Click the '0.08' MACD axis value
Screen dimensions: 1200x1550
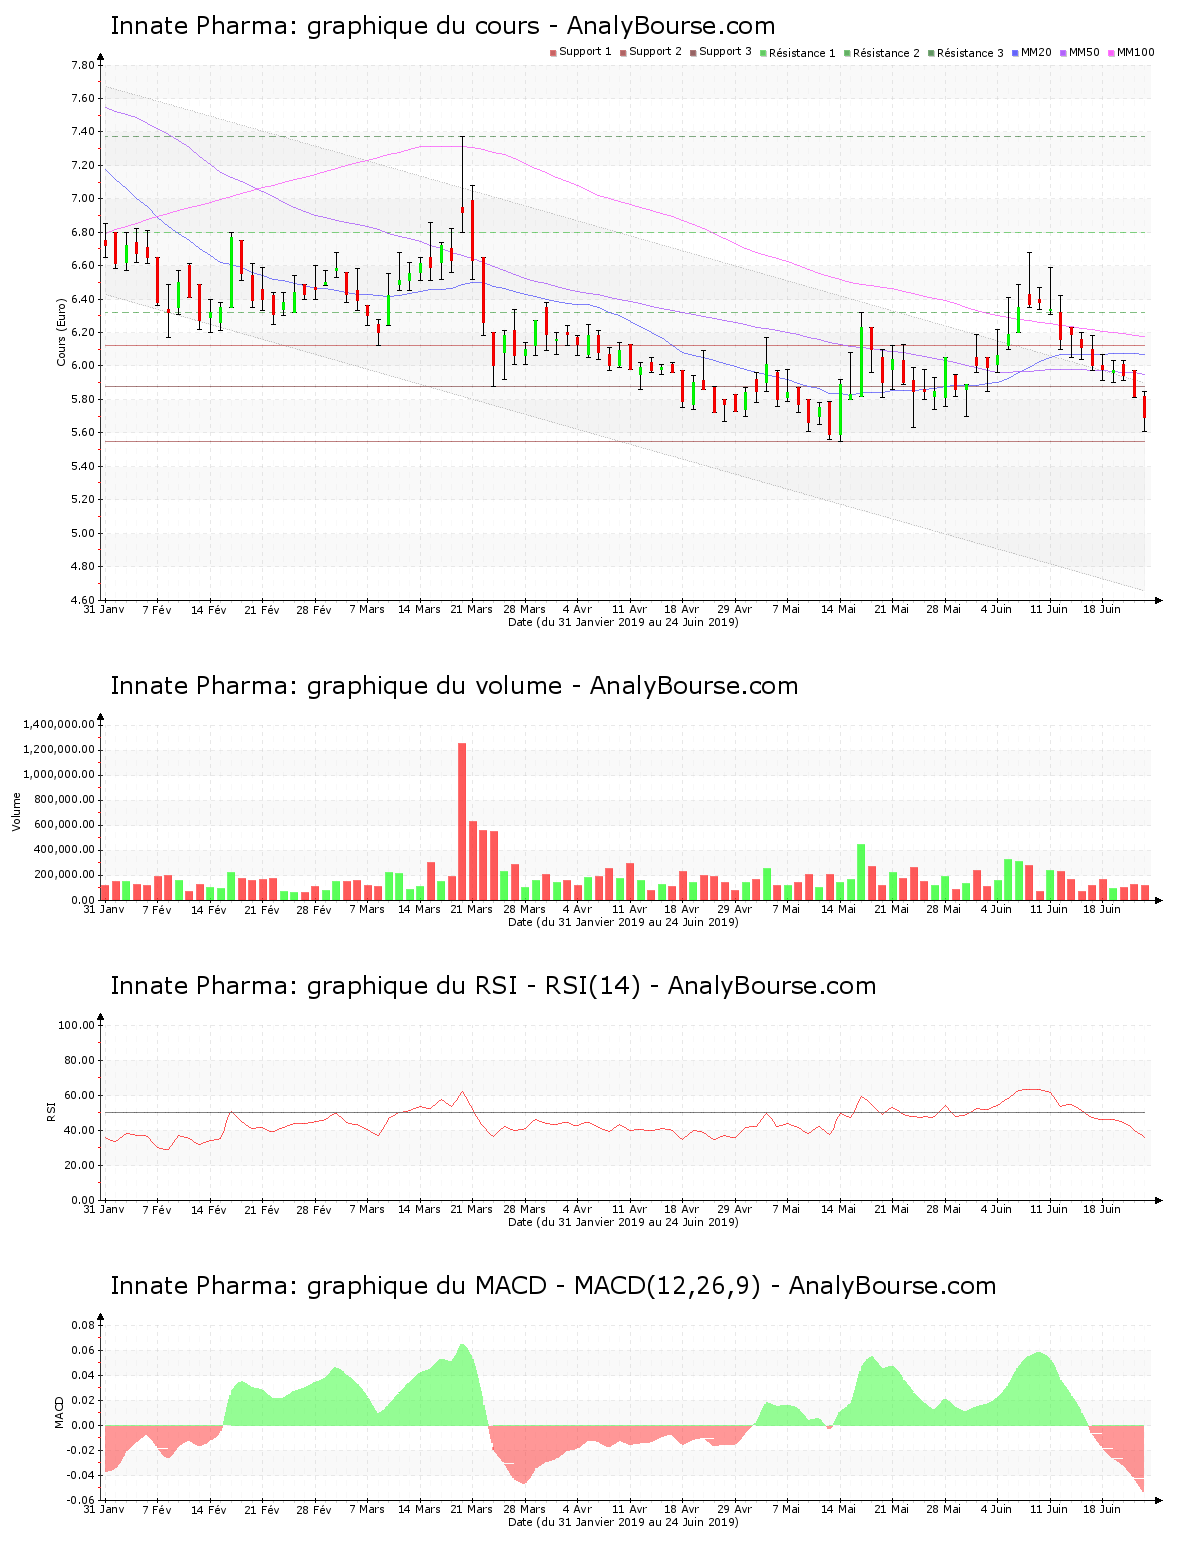pyautogui.click(x=82, y=1326)
